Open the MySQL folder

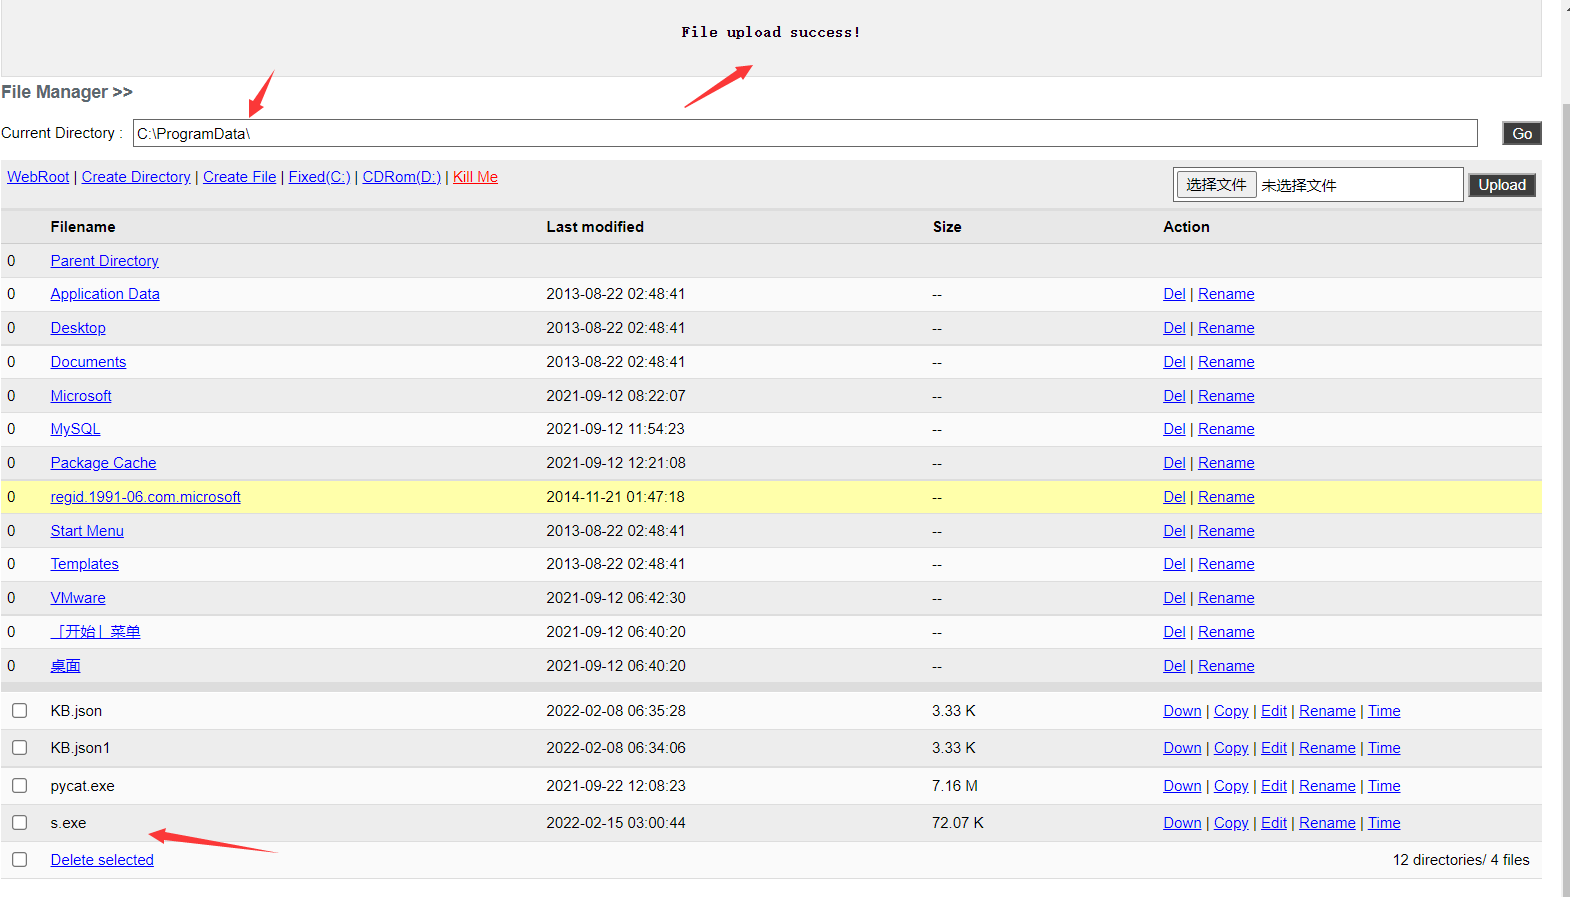point(75,429)
